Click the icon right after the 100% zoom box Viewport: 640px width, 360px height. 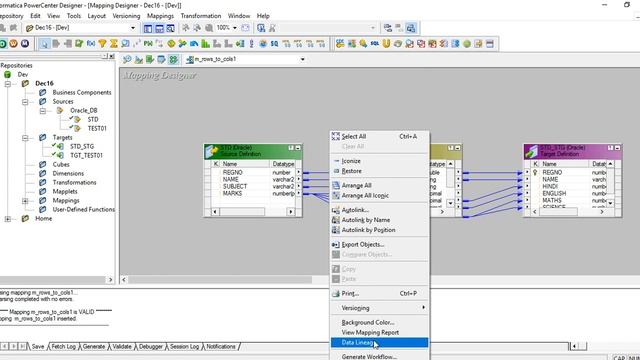(245, 28)
